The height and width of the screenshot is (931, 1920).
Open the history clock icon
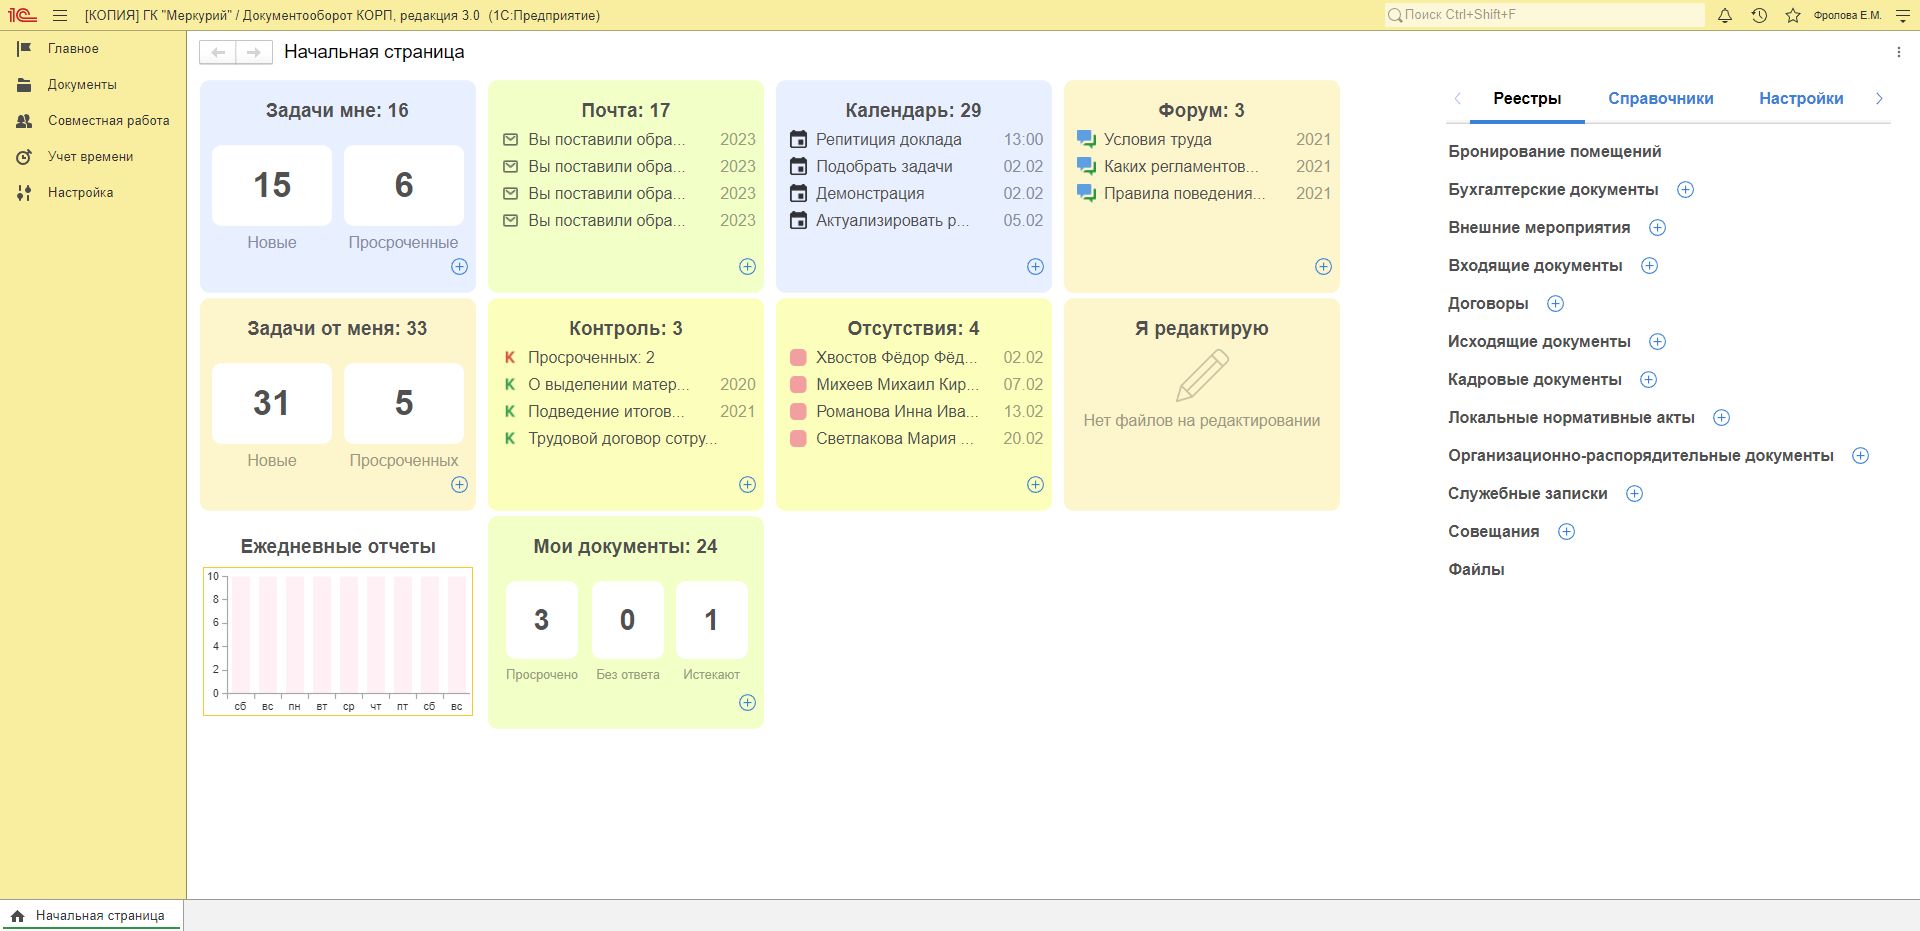pyautogui.click(x=1759, y=16)
